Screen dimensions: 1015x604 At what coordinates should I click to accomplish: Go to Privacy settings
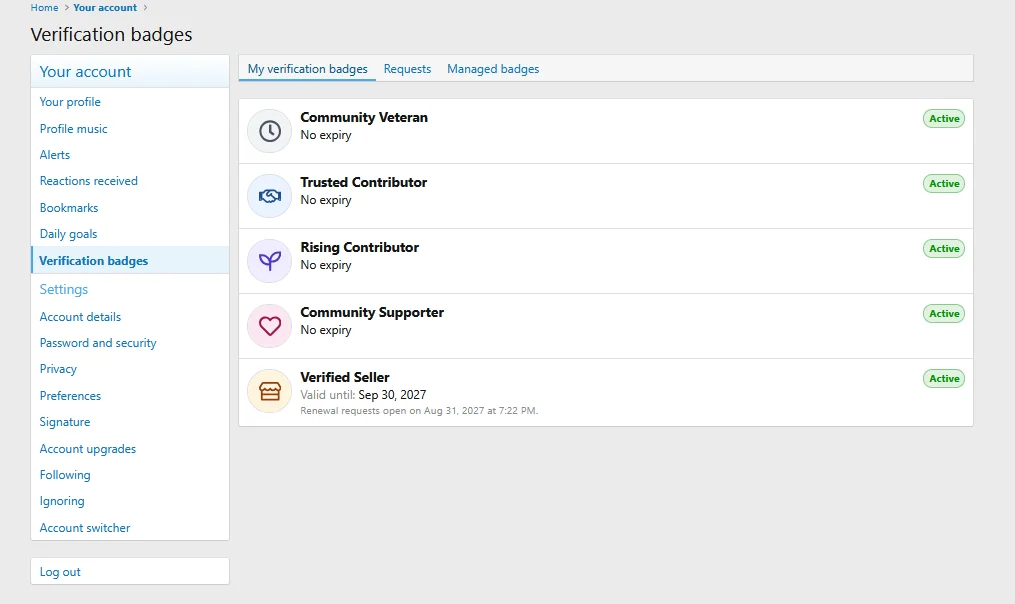(58, 368)
